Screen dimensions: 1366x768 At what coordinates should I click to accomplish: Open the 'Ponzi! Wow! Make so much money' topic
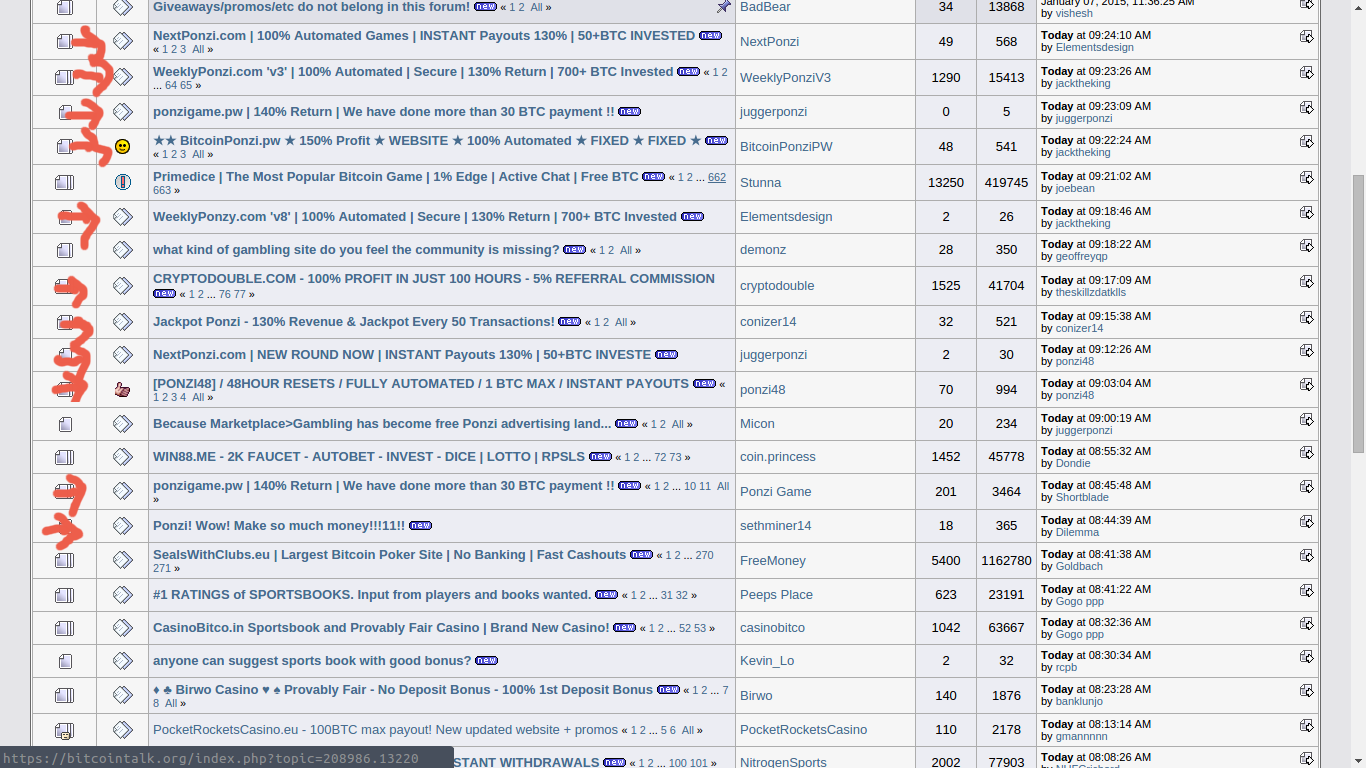279,526
